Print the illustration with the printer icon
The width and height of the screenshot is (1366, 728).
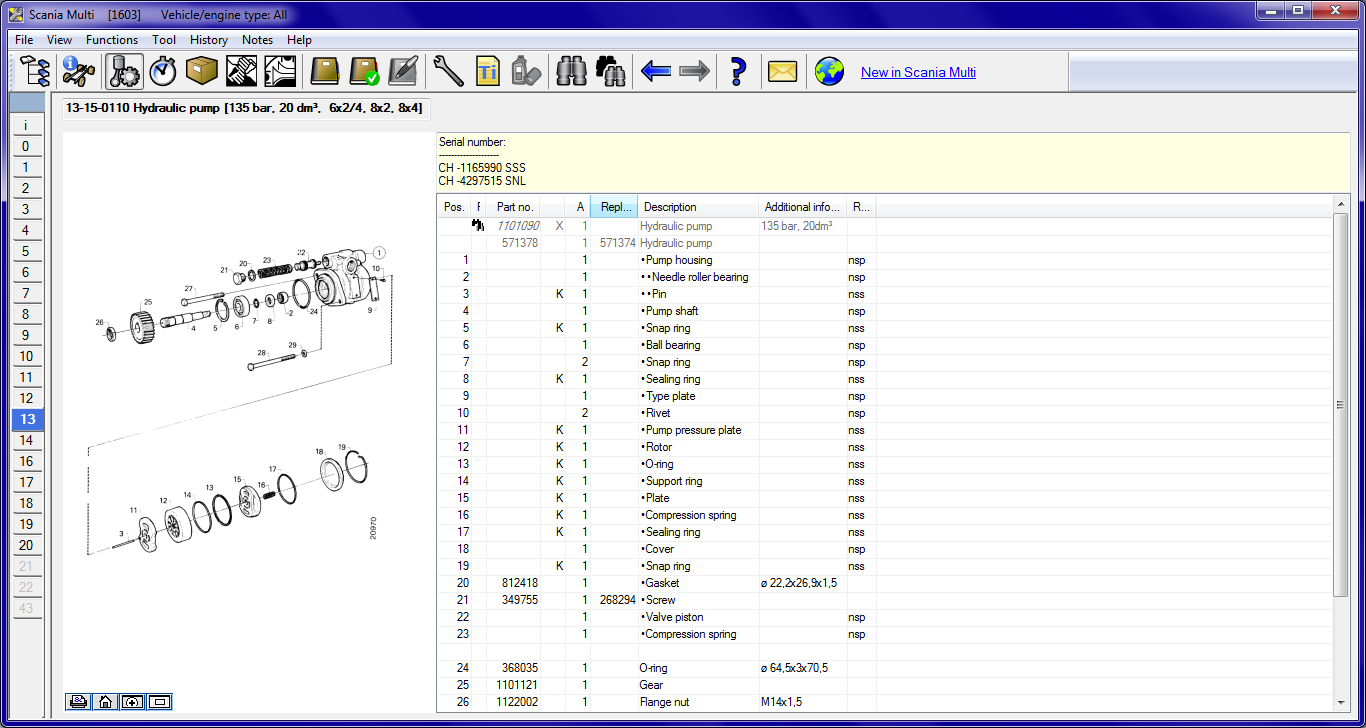tap(79, 701)
